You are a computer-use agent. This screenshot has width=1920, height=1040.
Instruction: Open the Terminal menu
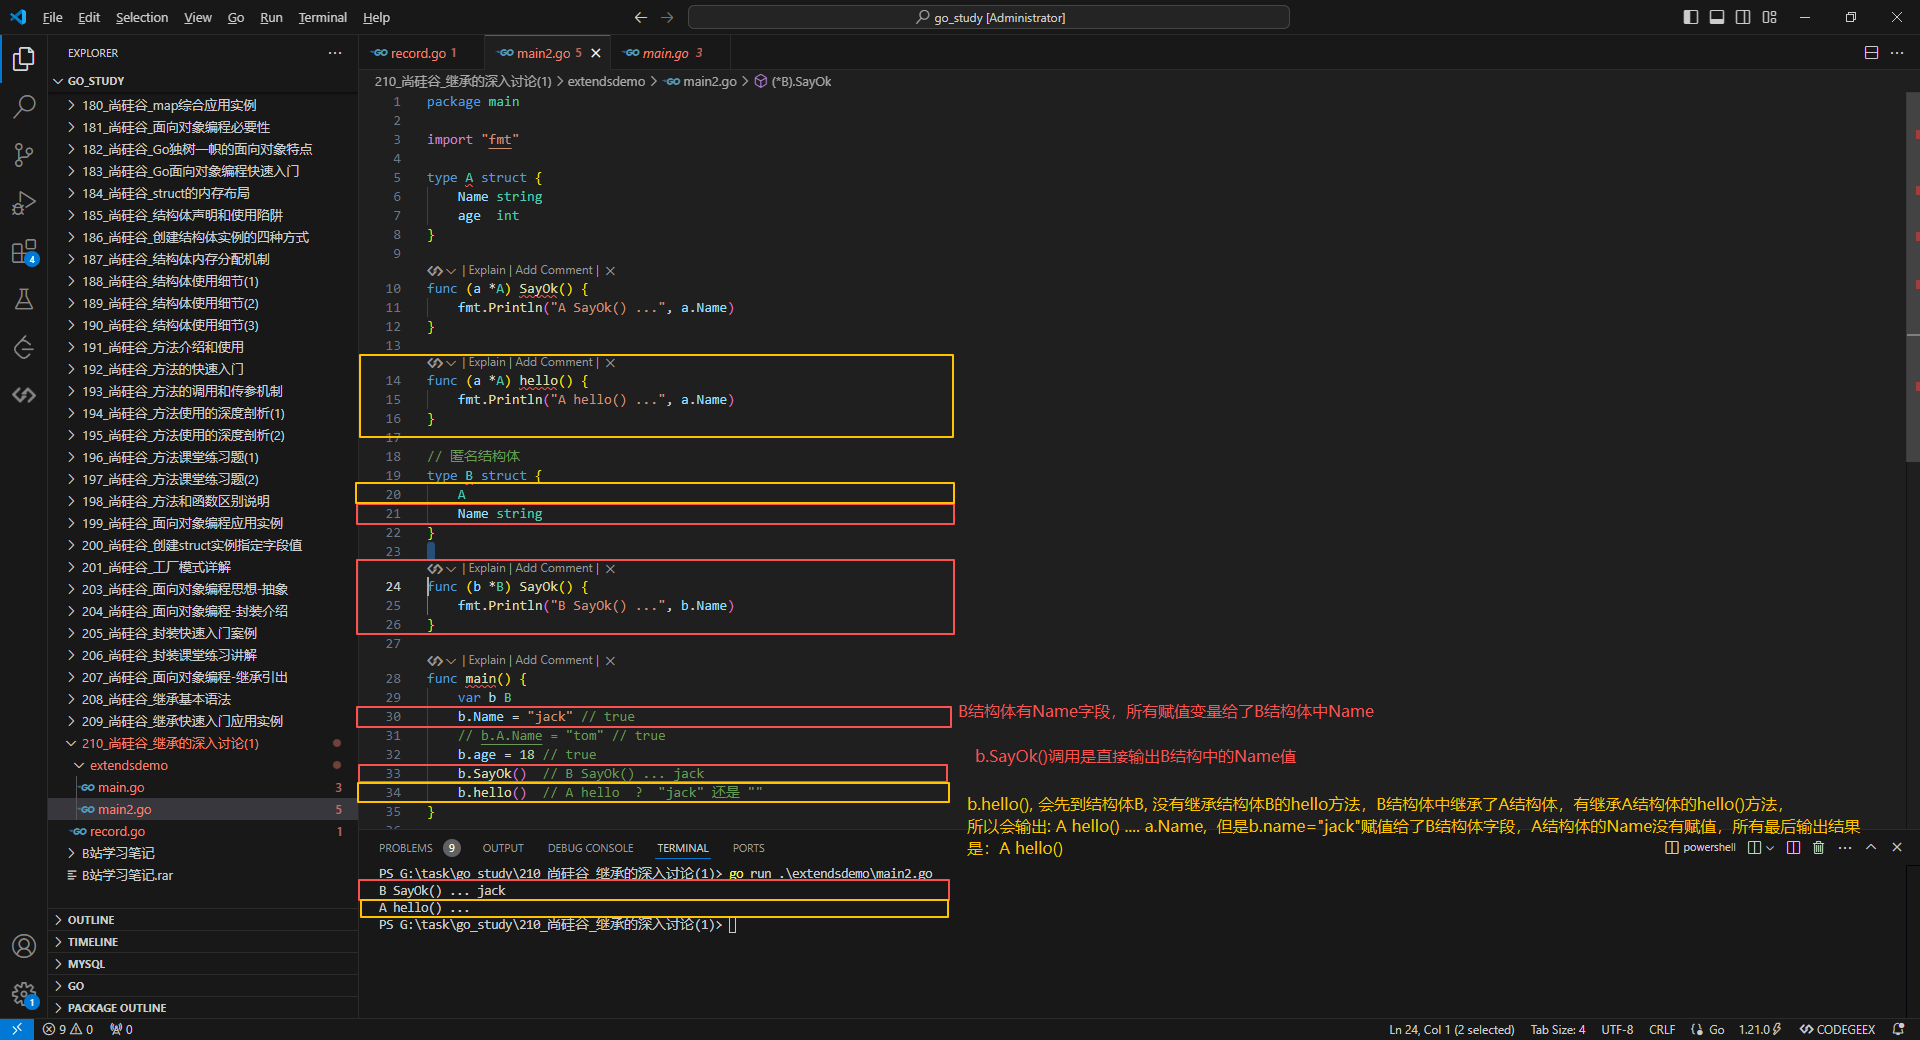click(x=322, y=17)
